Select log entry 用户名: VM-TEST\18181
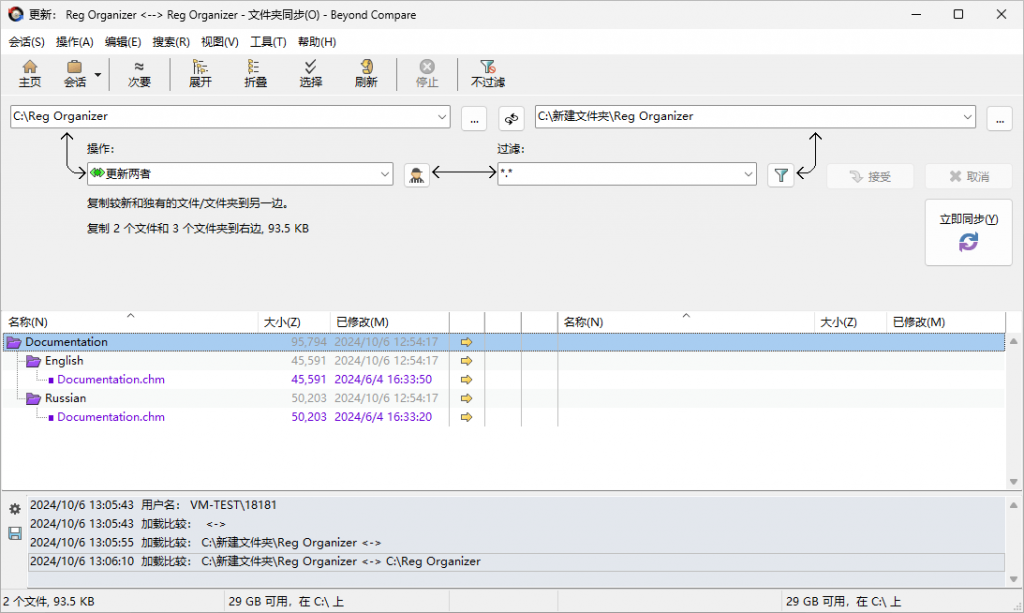 click(516, 505)
